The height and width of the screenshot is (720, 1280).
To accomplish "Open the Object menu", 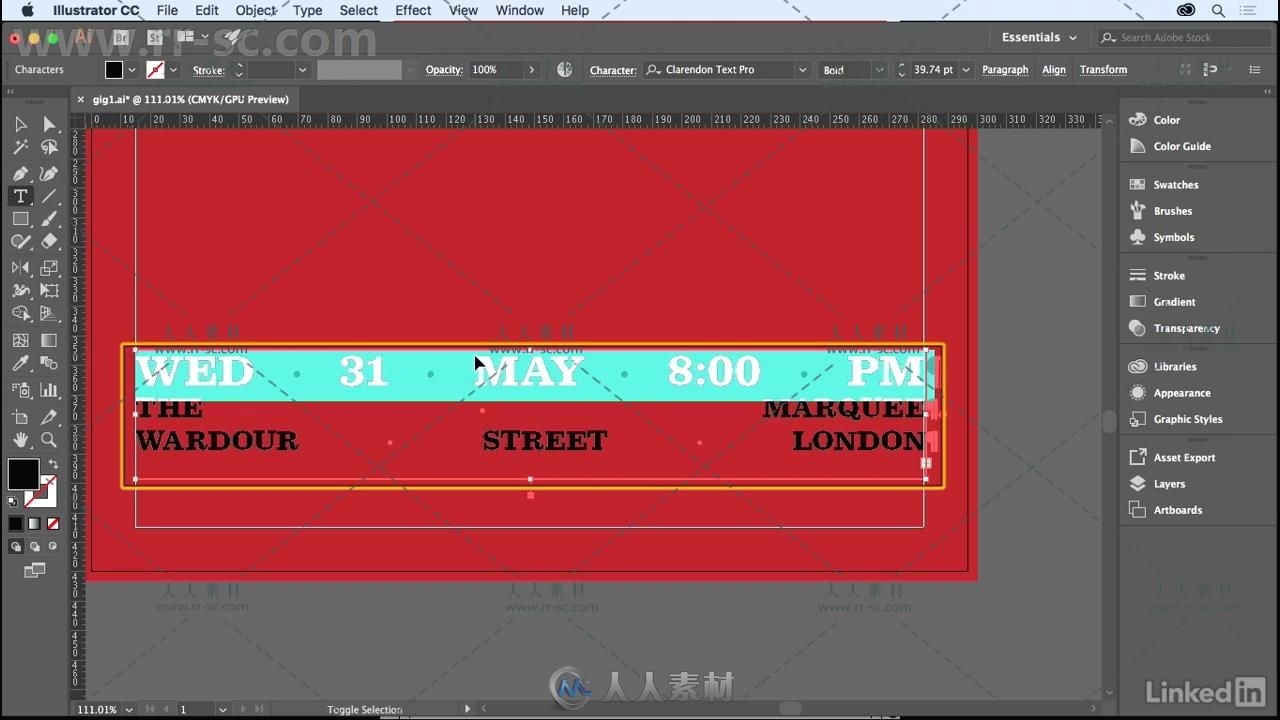I will [256, 10].
